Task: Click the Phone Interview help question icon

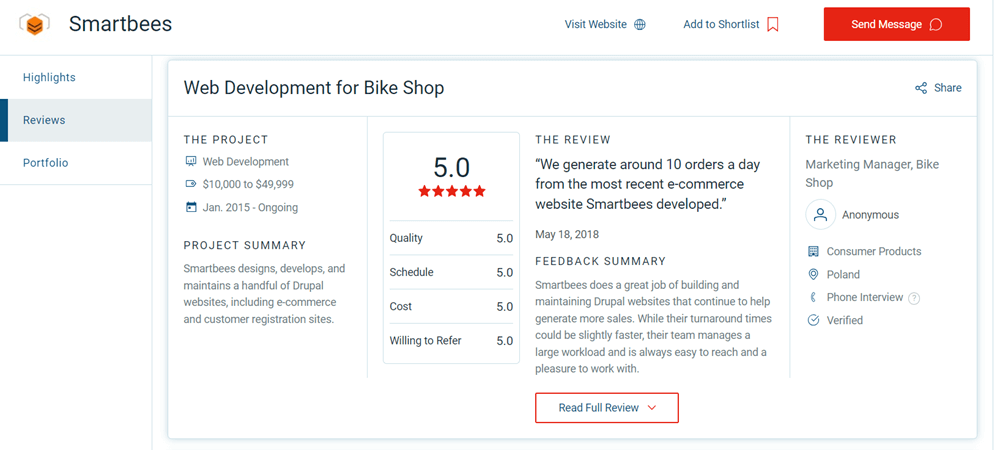Action: (914, 298)
